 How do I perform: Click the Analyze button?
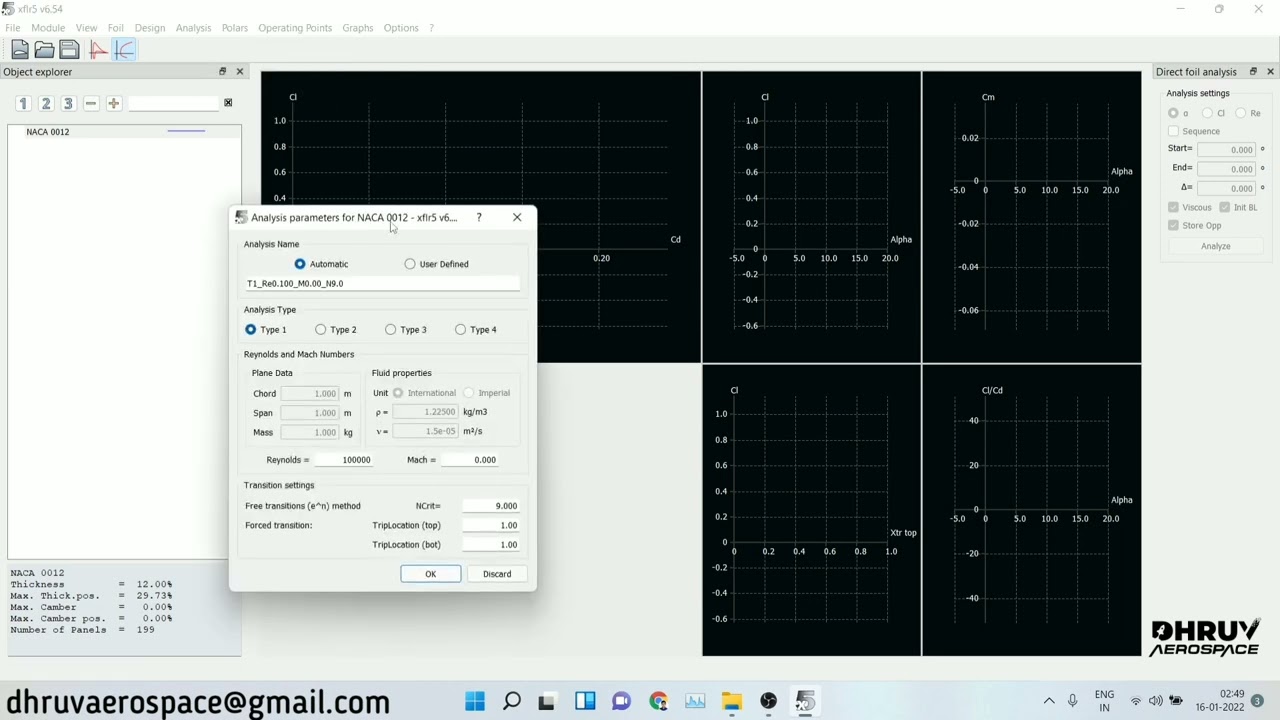(x=1216, y=246)
